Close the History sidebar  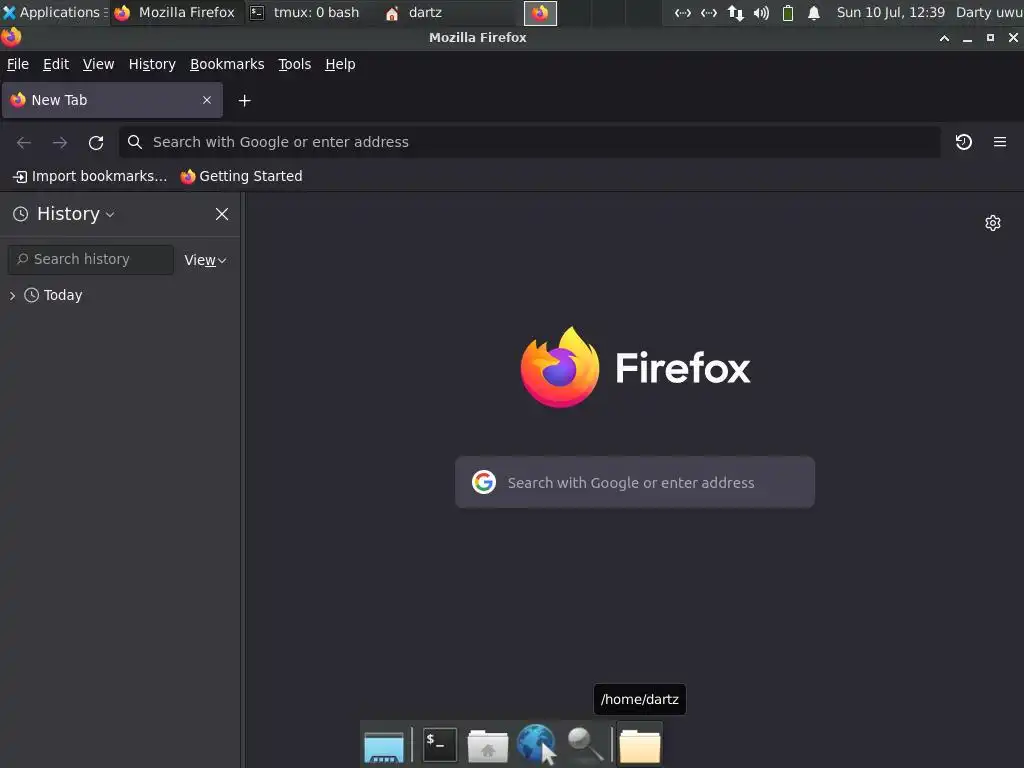[x=222, y=214]
